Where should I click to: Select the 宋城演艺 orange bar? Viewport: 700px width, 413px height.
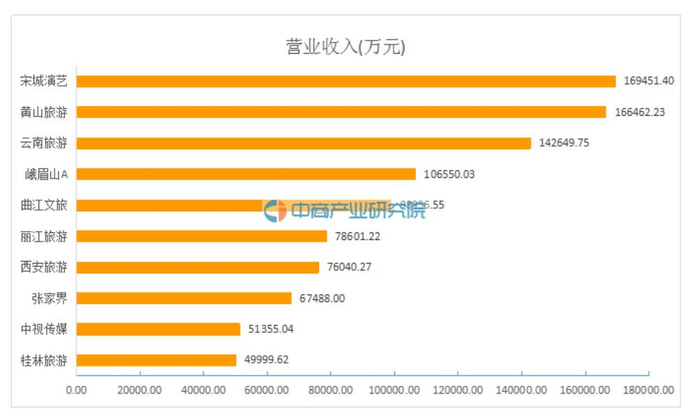point(345,81)
